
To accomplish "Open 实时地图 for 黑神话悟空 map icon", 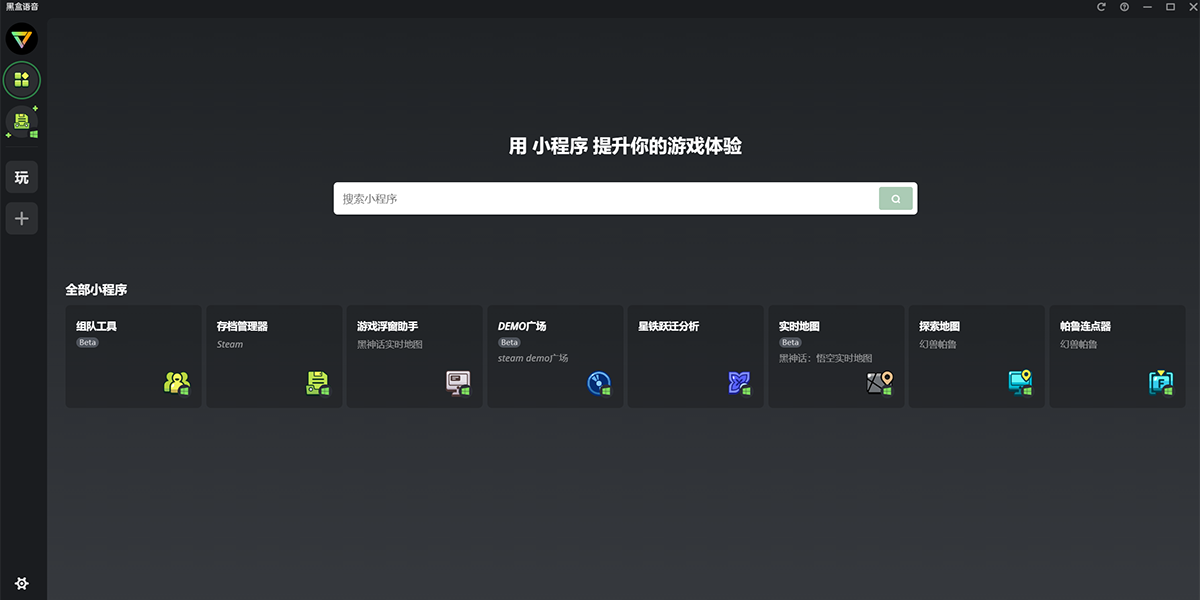I will pos(879,382).
